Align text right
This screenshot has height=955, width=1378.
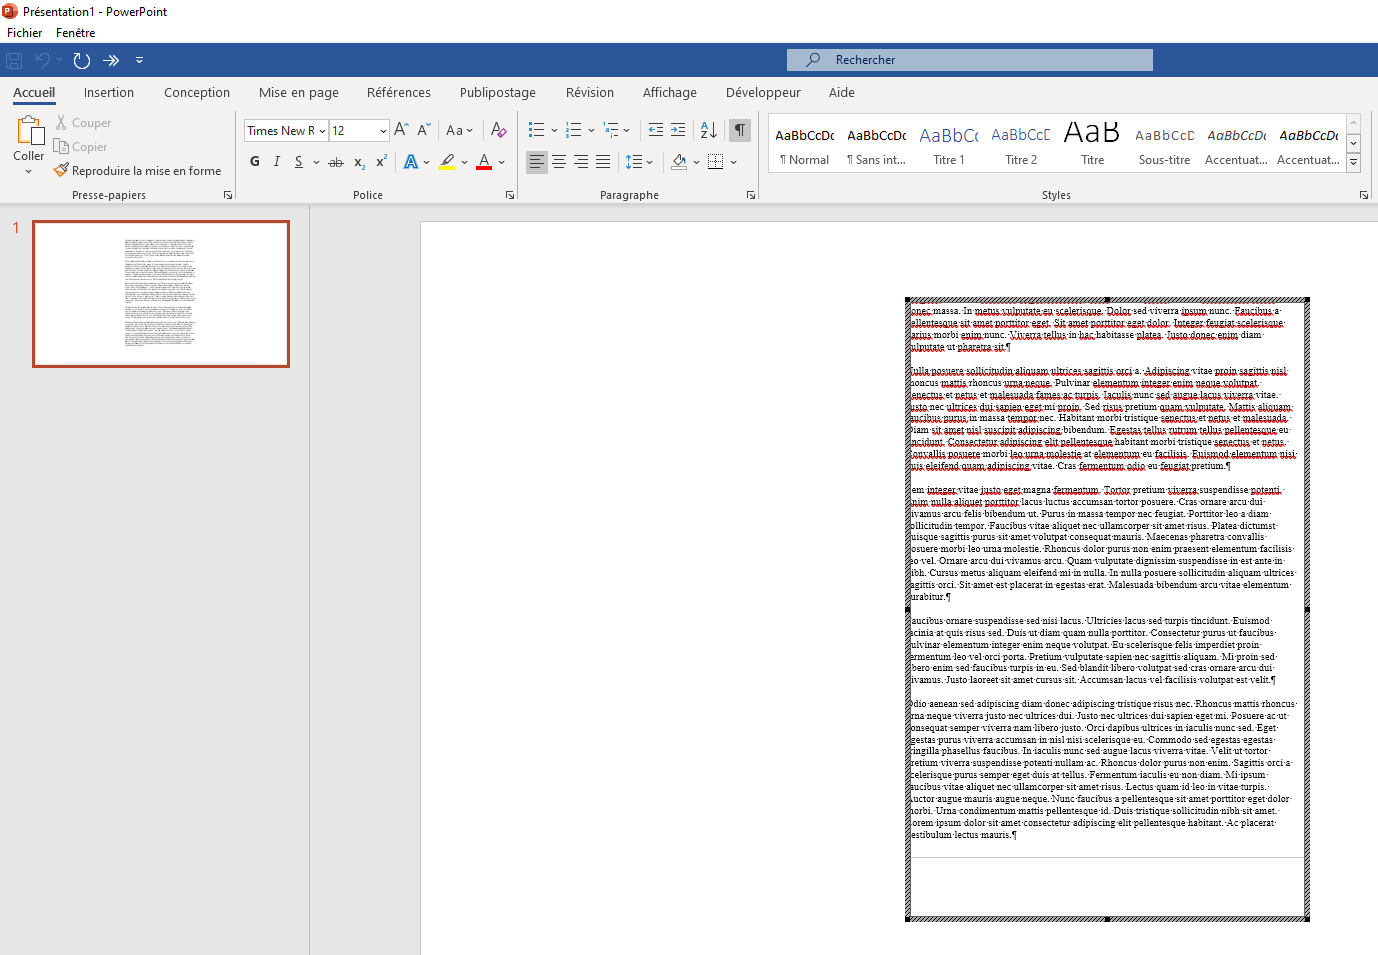581,161
